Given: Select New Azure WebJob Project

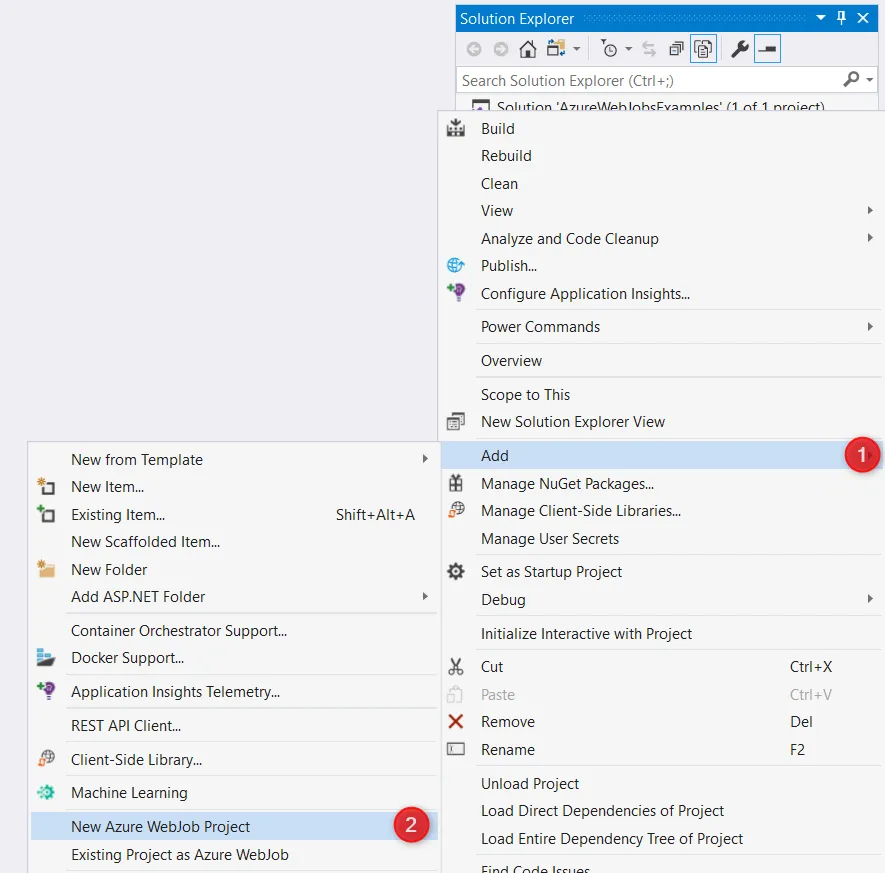Looking at the screenshot, I should coord(234,827).
